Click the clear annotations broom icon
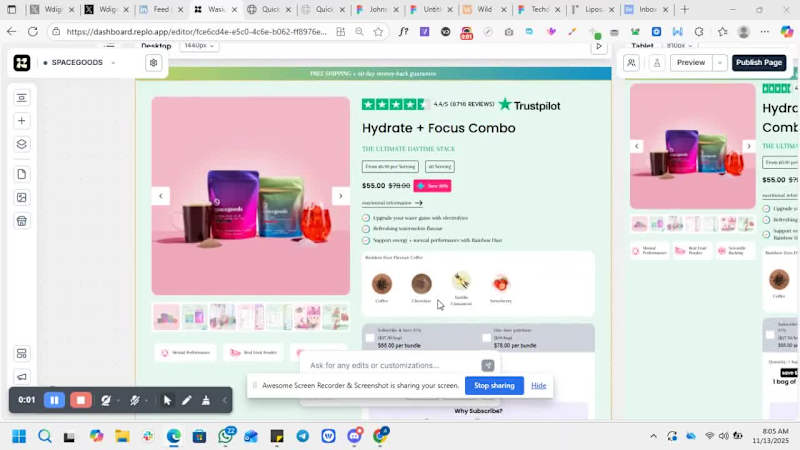 [x=206, y=401]
